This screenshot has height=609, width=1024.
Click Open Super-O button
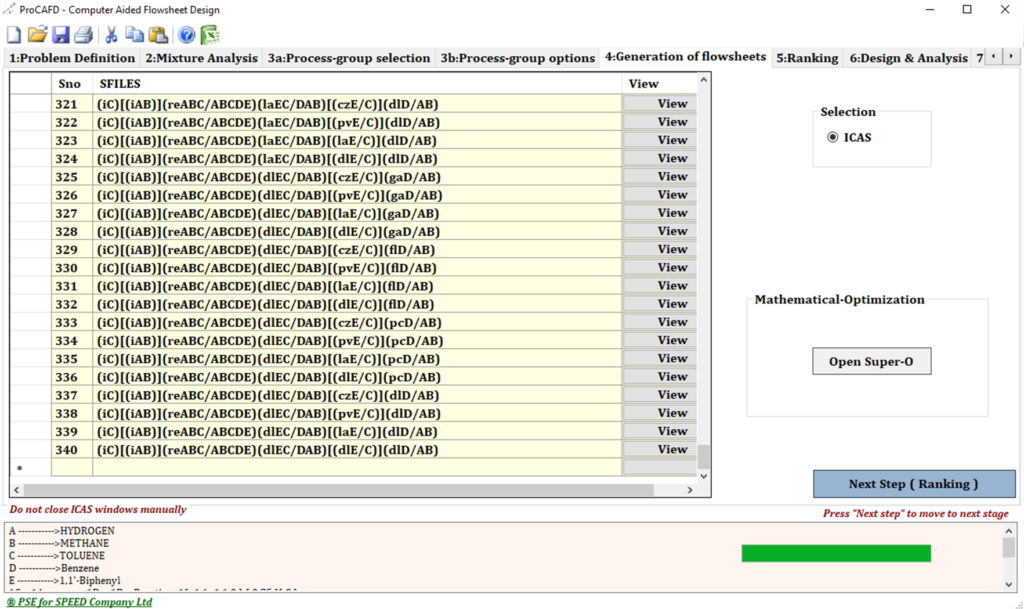pos(871,361)
